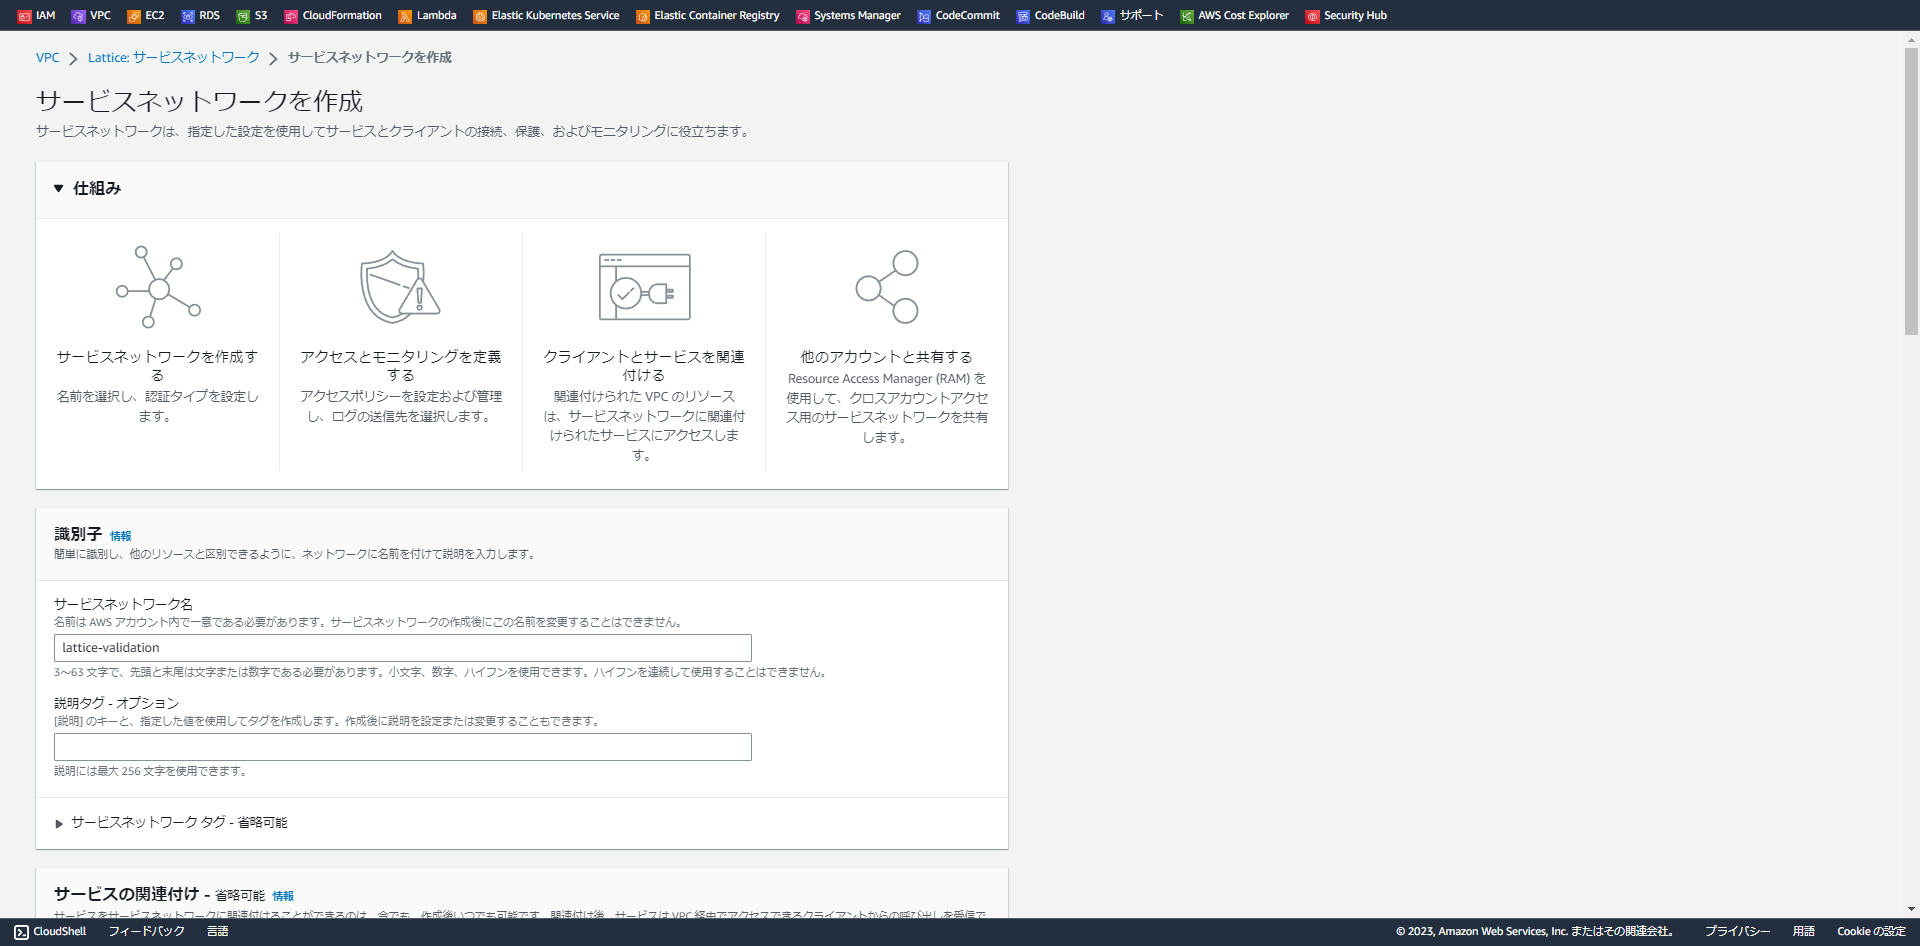Open 用語 footer link
The width and height of the screenshot is (1920, 946).
[x=1803, y=932]
